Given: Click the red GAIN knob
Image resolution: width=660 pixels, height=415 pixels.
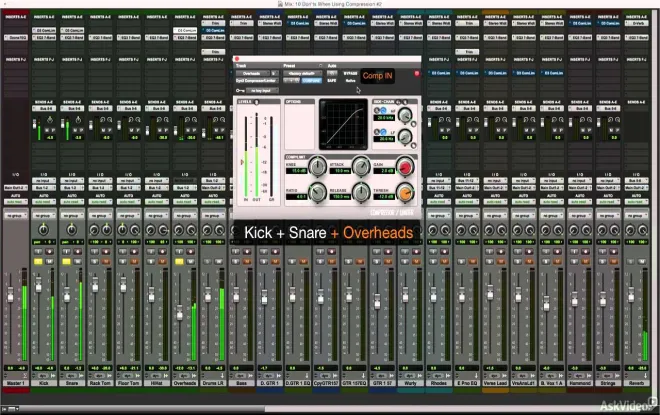Looking at the screenshot, I should tap(405, 167).
